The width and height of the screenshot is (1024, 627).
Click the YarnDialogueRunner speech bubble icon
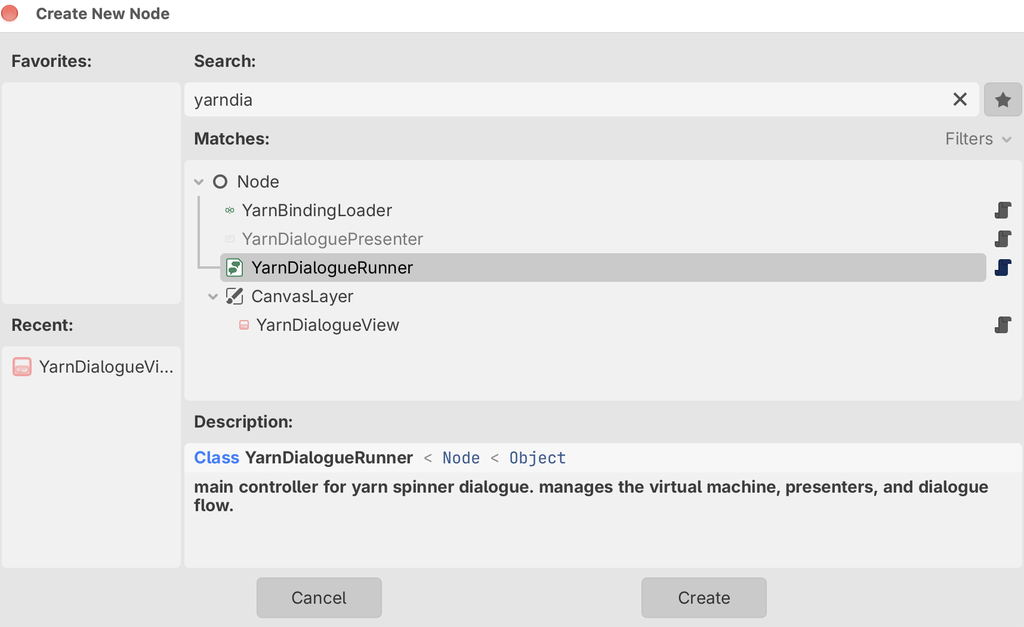coord(234,268)
